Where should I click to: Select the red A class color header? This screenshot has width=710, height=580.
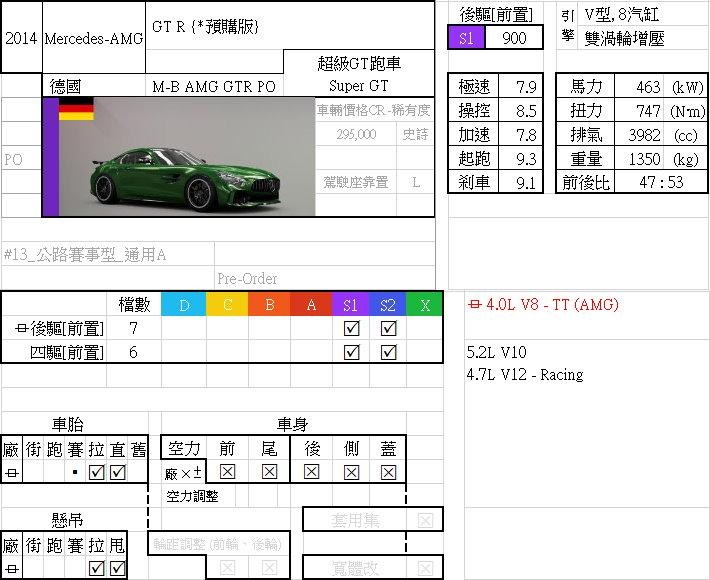point(312,305)
